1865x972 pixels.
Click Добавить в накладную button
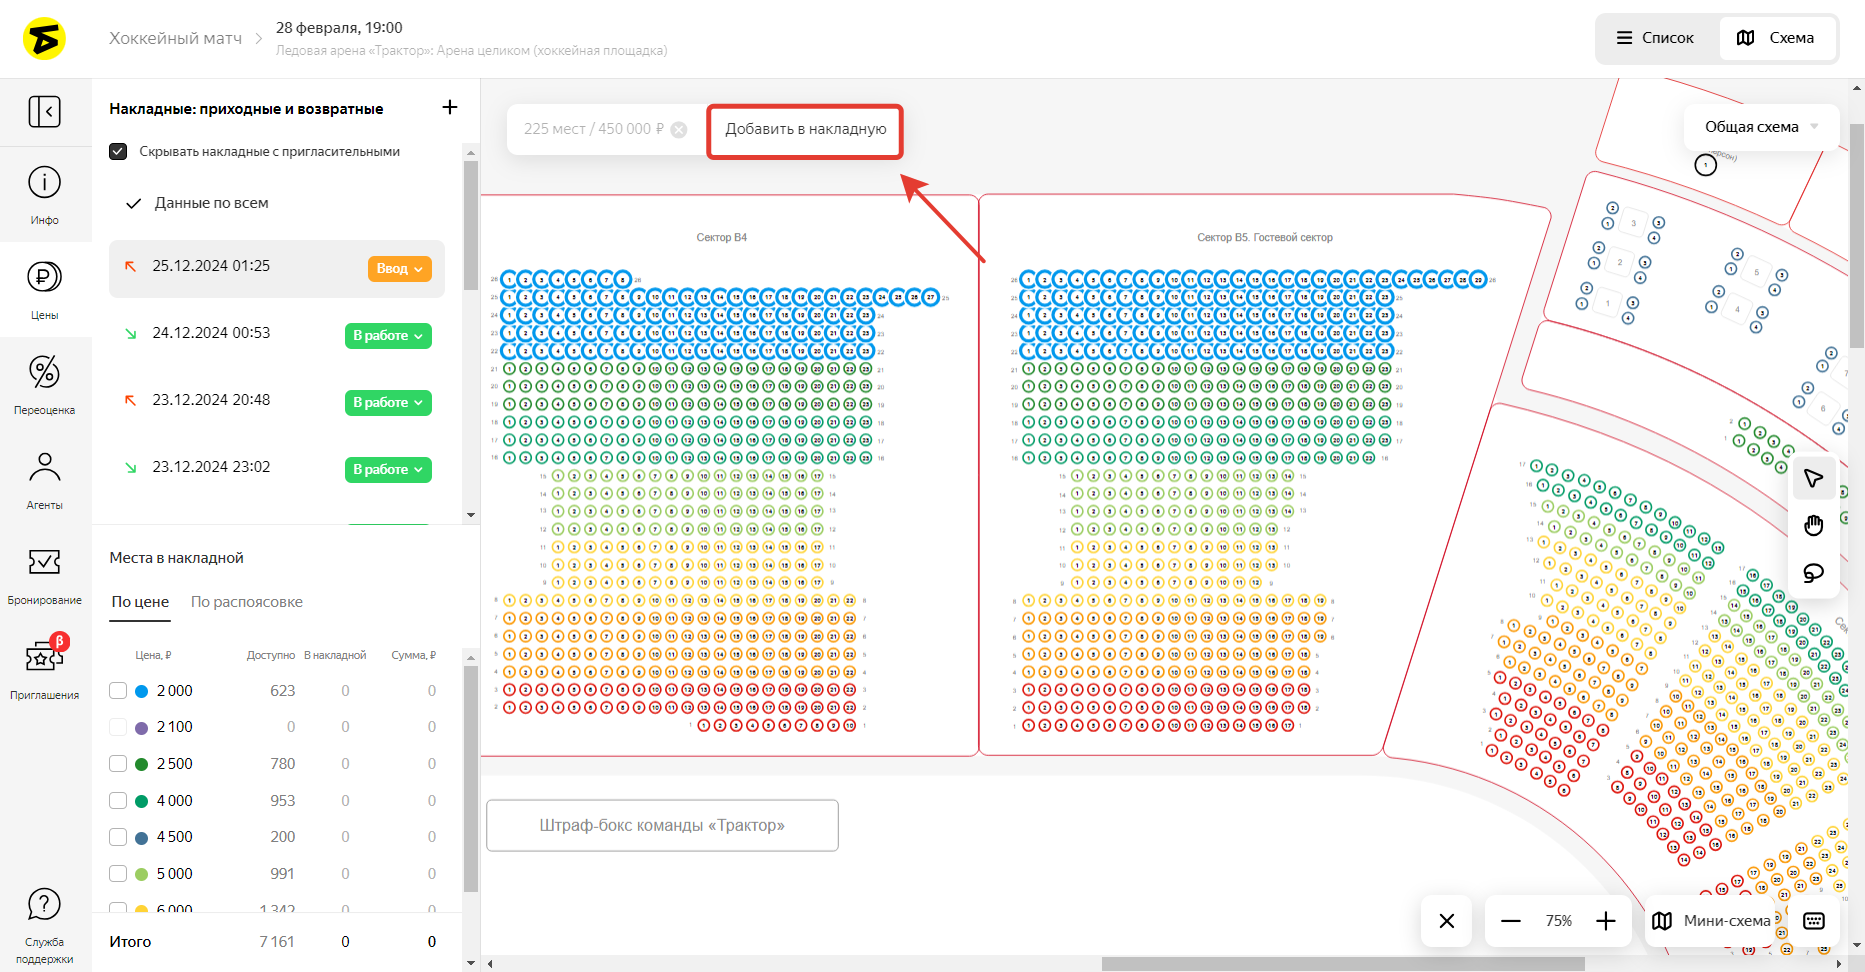805,130
